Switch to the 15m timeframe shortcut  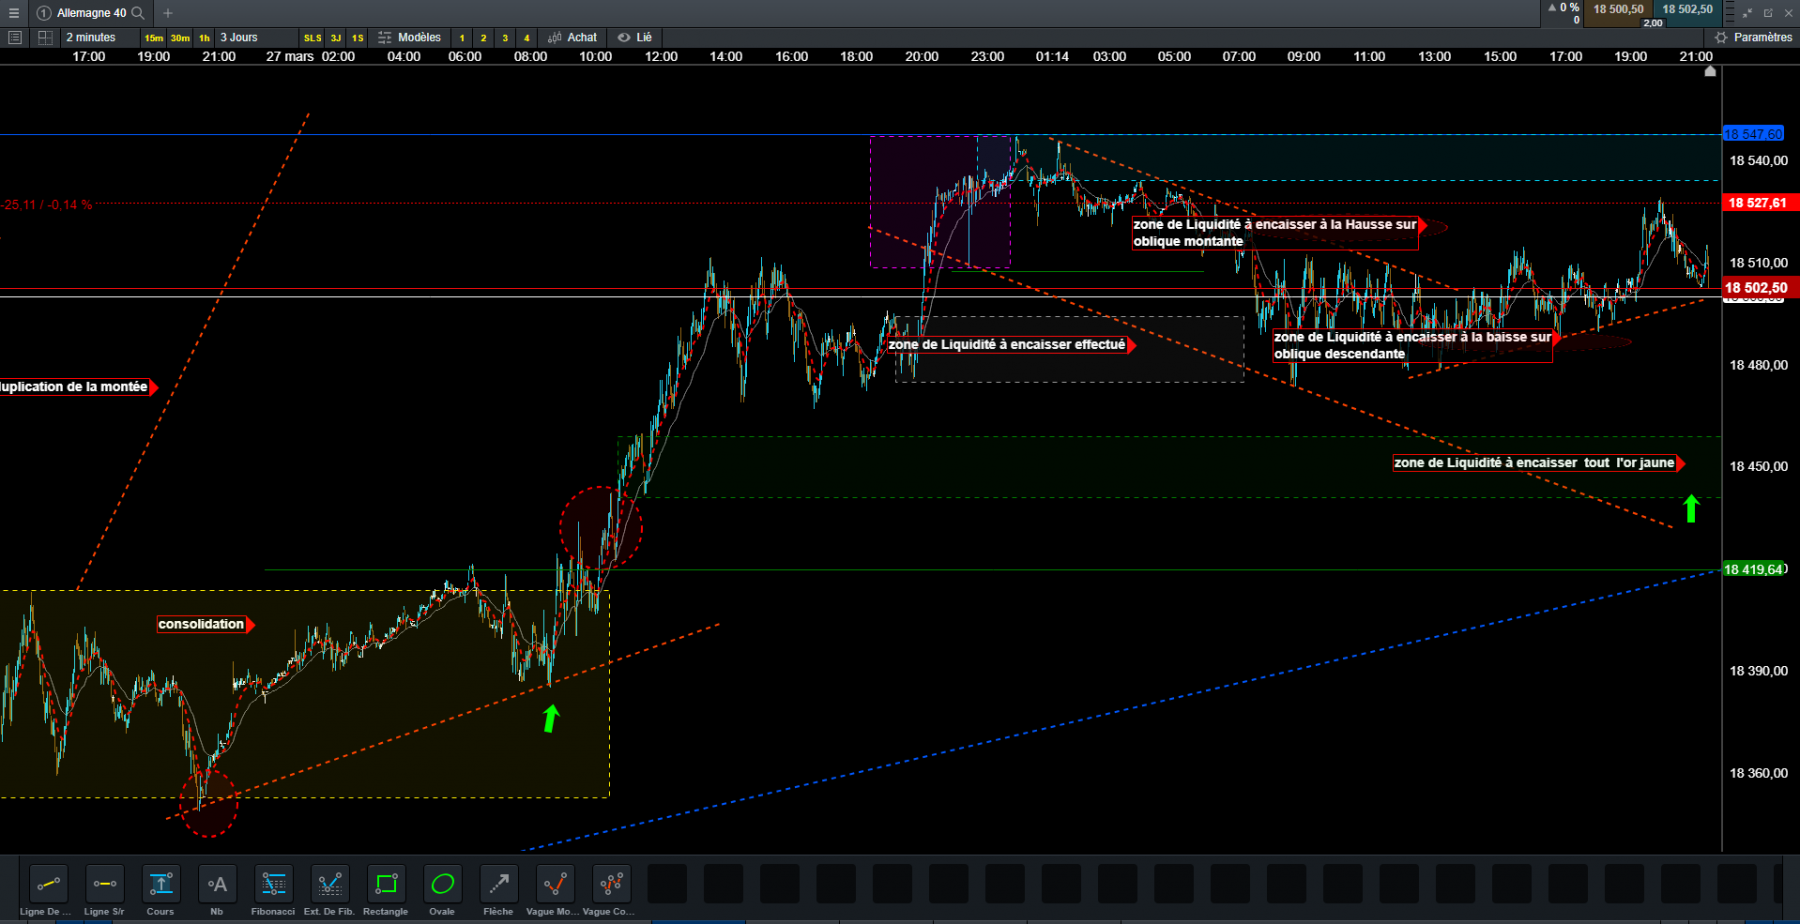[153, 38]
